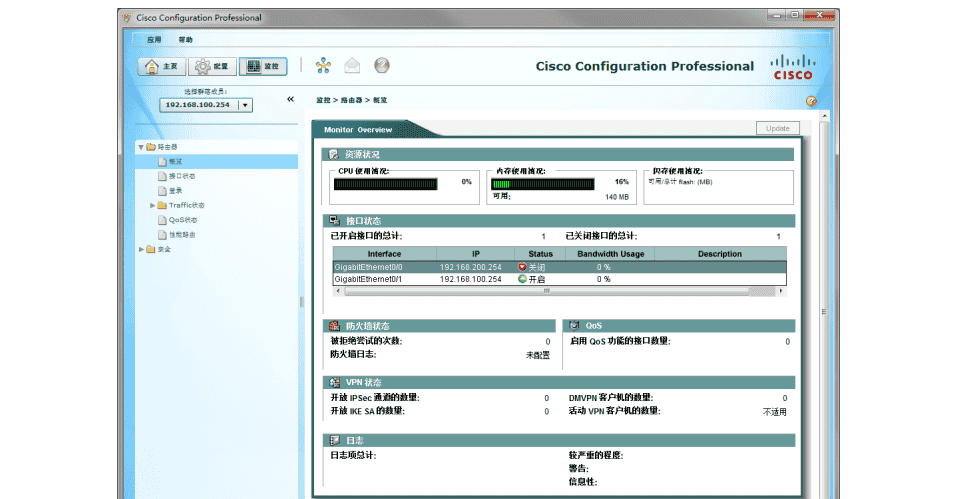The height and width of the screenshot is (499, 972).
Task: Click the envelope feedback icon
Action: pos(352,65)
